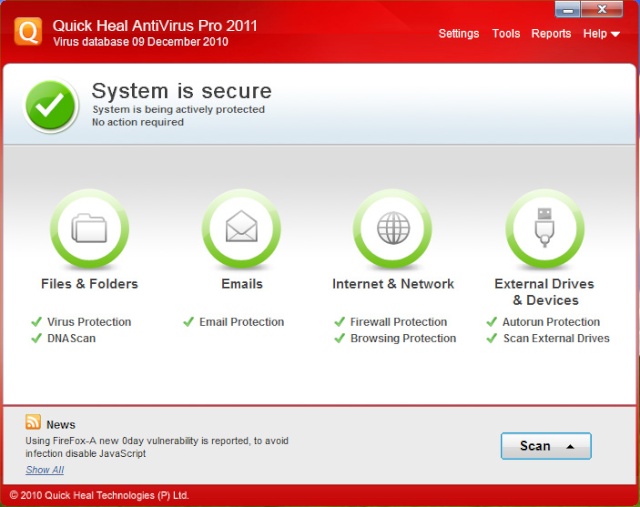Open Virus Protection status text
This screenshot has height=507, width=640.
point(89,322)
